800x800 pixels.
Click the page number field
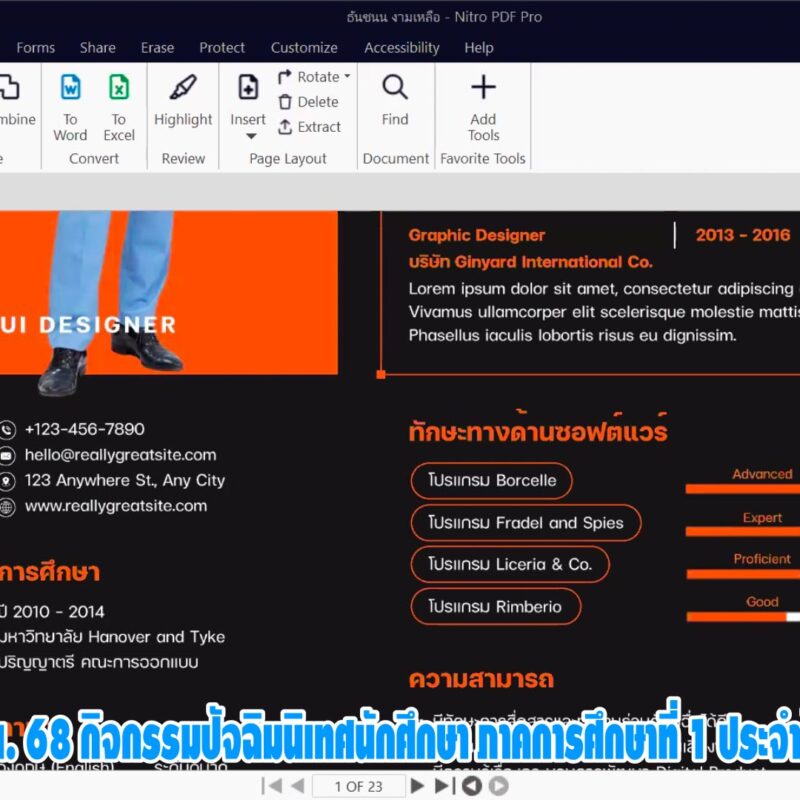(x=358, y=786)
